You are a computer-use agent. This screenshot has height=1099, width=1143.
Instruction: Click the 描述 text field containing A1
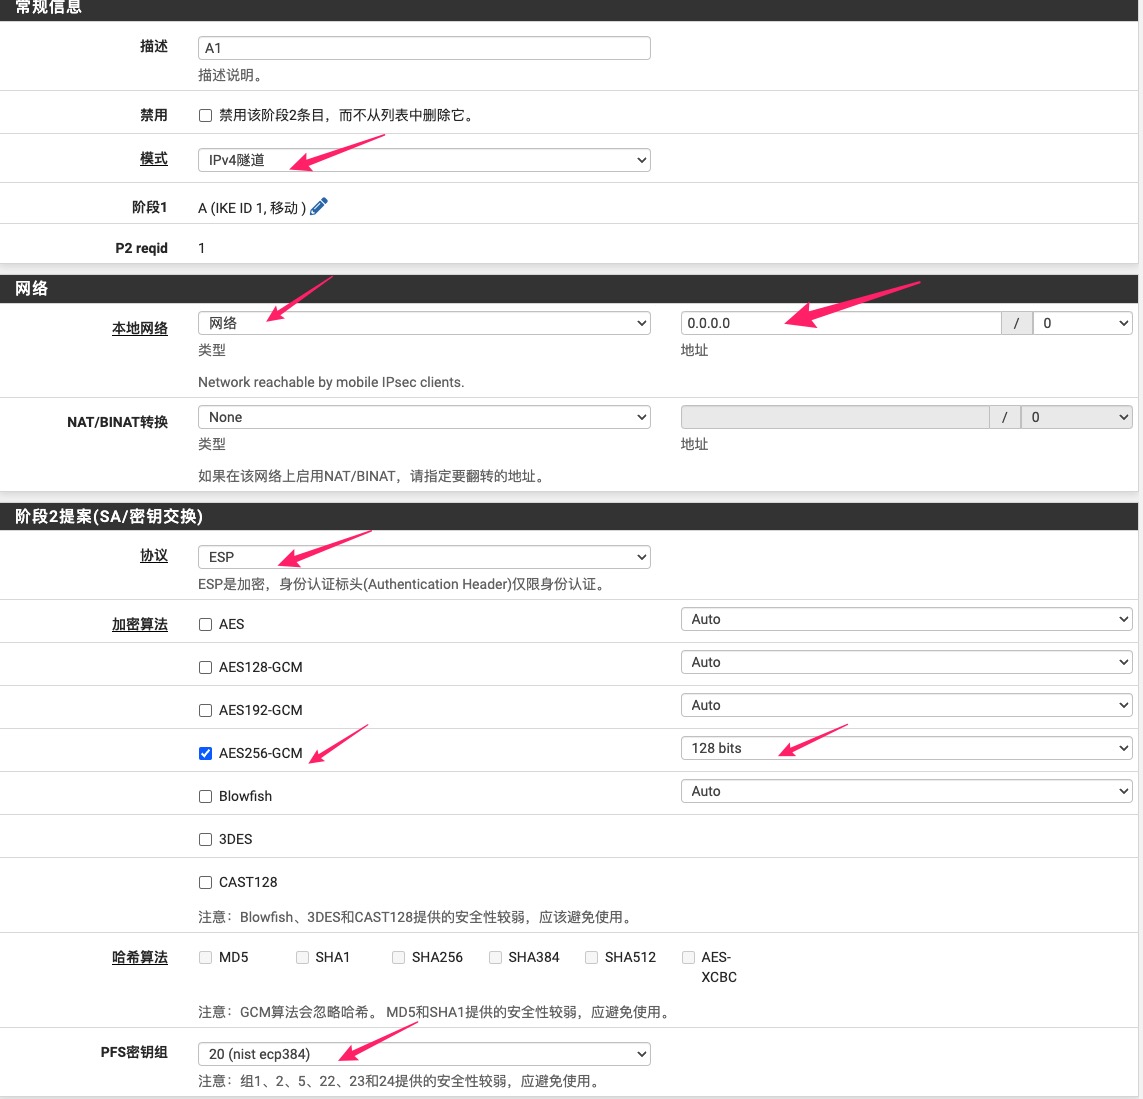pos(424,48)
